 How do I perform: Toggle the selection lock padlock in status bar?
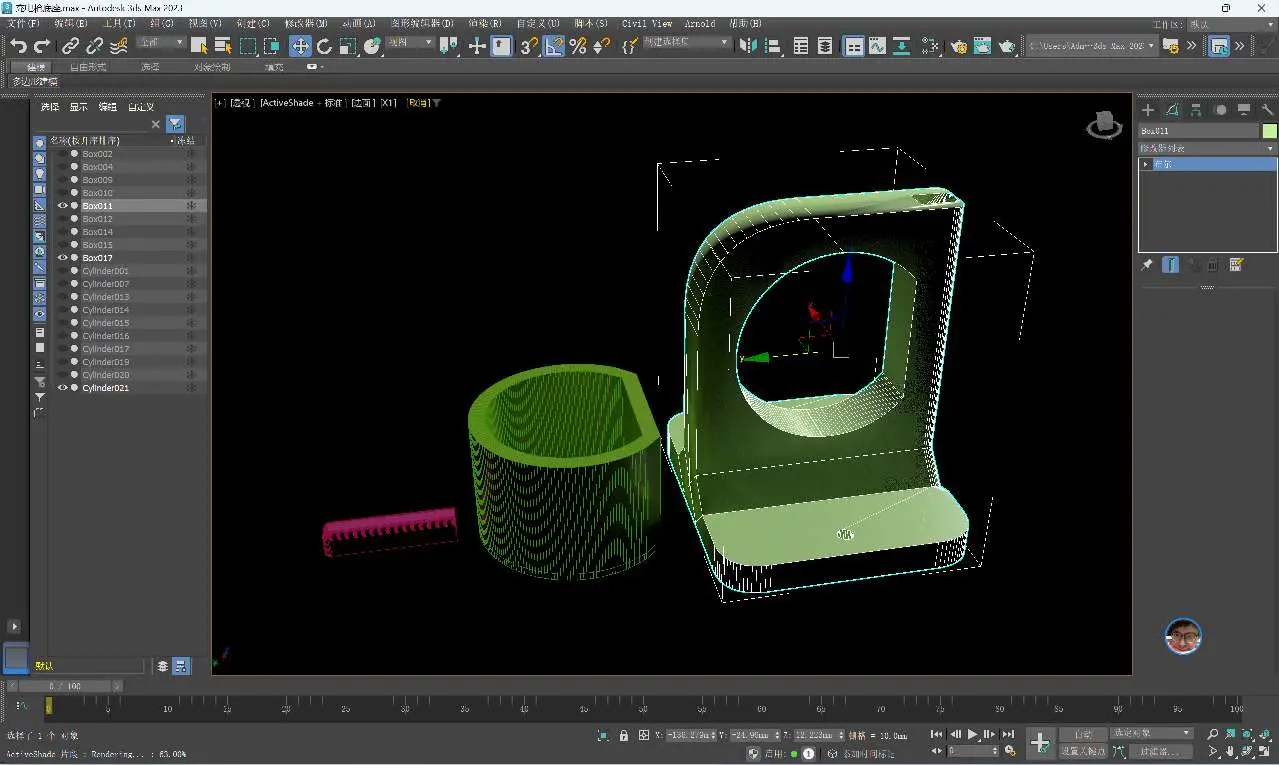coord(624,736)
